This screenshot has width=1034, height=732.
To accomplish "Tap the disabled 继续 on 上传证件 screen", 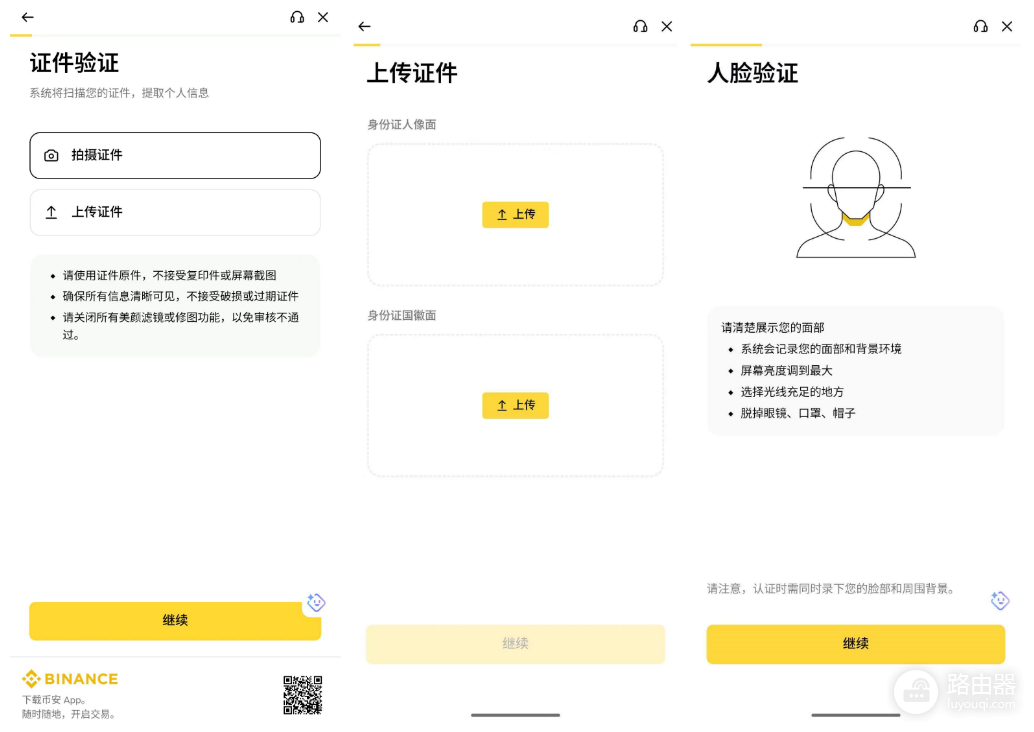I will tap(515, 644).
